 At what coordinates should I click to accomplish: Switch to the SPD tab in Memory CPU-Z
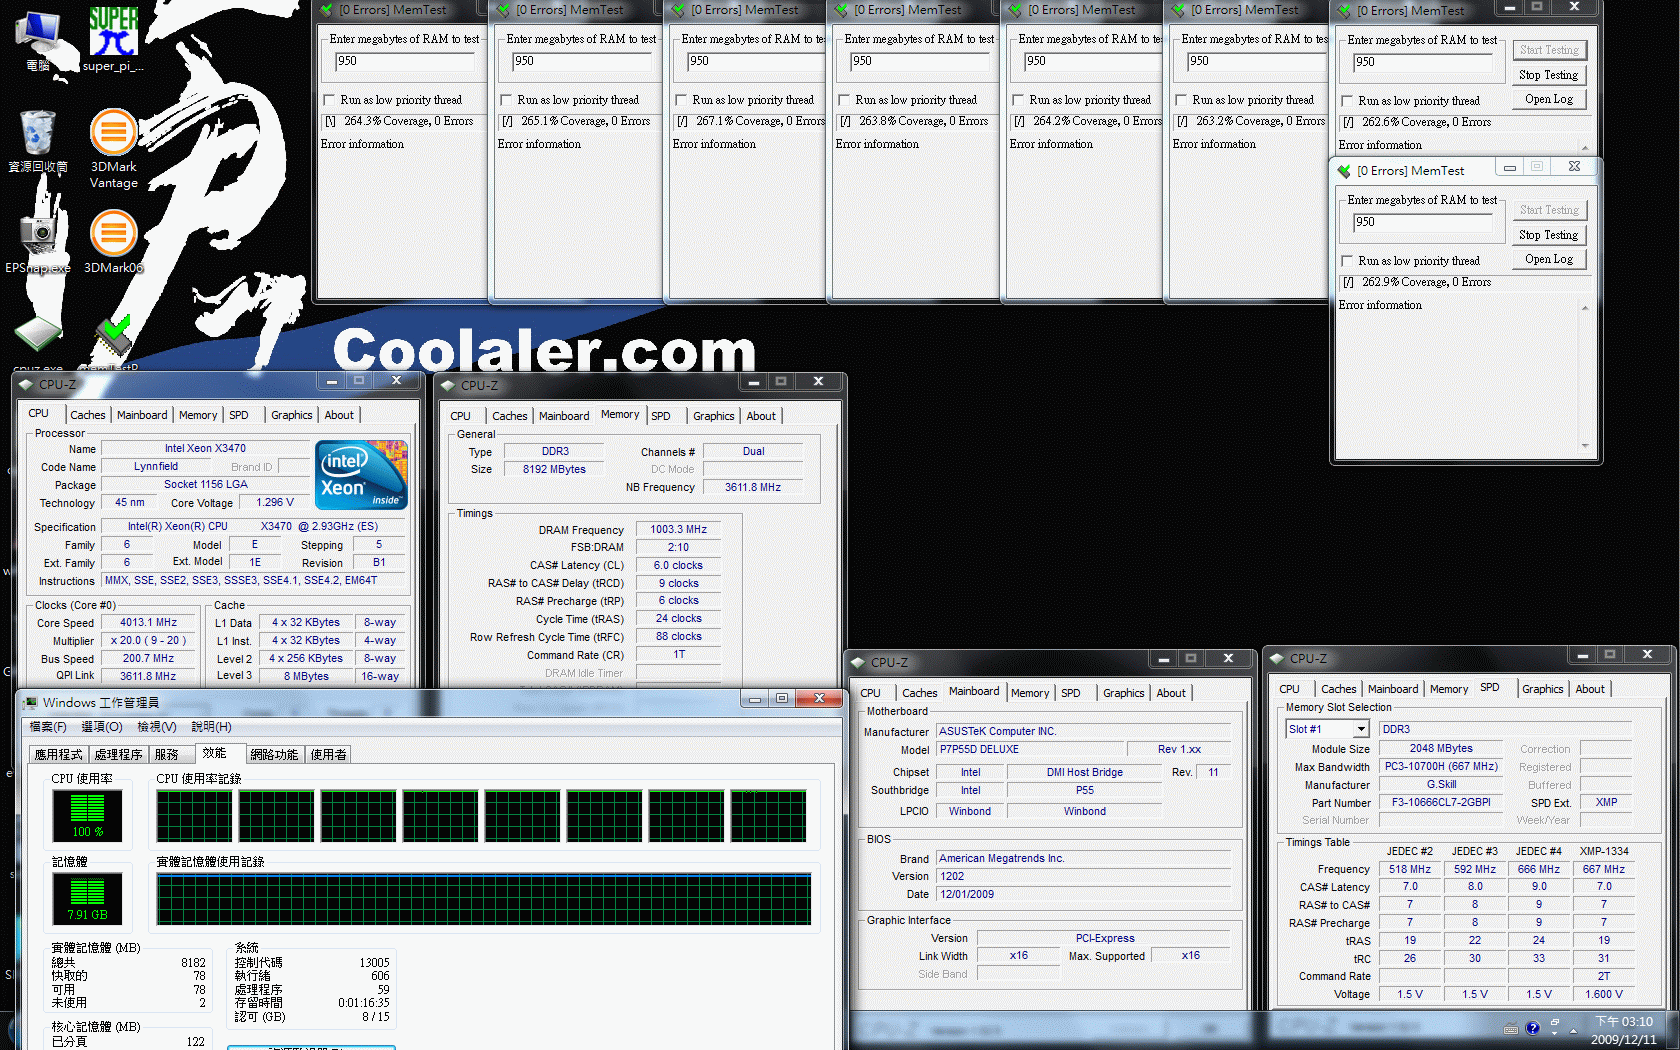pos(661,416)
